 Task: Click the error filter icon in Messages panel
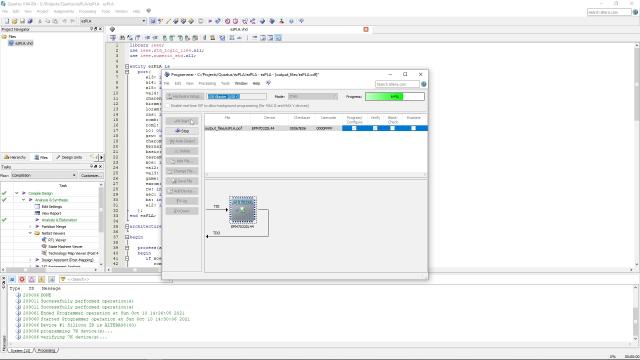pos(22,279)
